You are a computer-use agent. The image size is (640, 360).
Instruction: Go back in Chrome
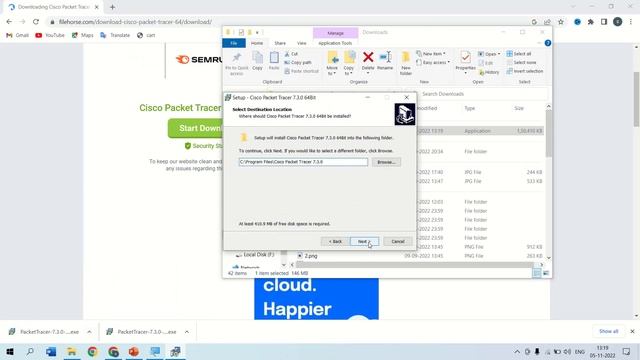point(9,22)
